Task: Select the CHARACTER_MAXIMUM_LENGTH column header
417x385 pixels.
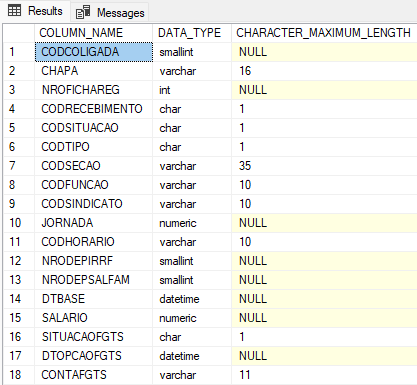Action: (x=324, y=33)
